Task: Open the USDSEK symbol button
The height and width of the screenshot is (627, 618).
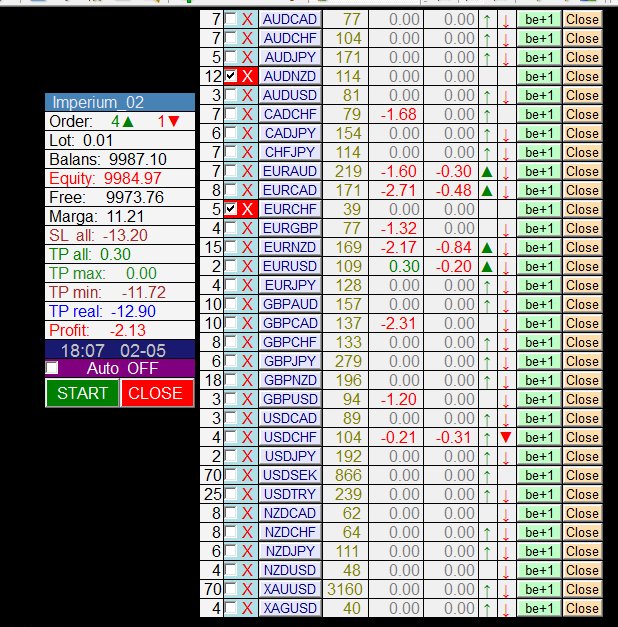Action: pyautogui.click(x=290, y=475)
